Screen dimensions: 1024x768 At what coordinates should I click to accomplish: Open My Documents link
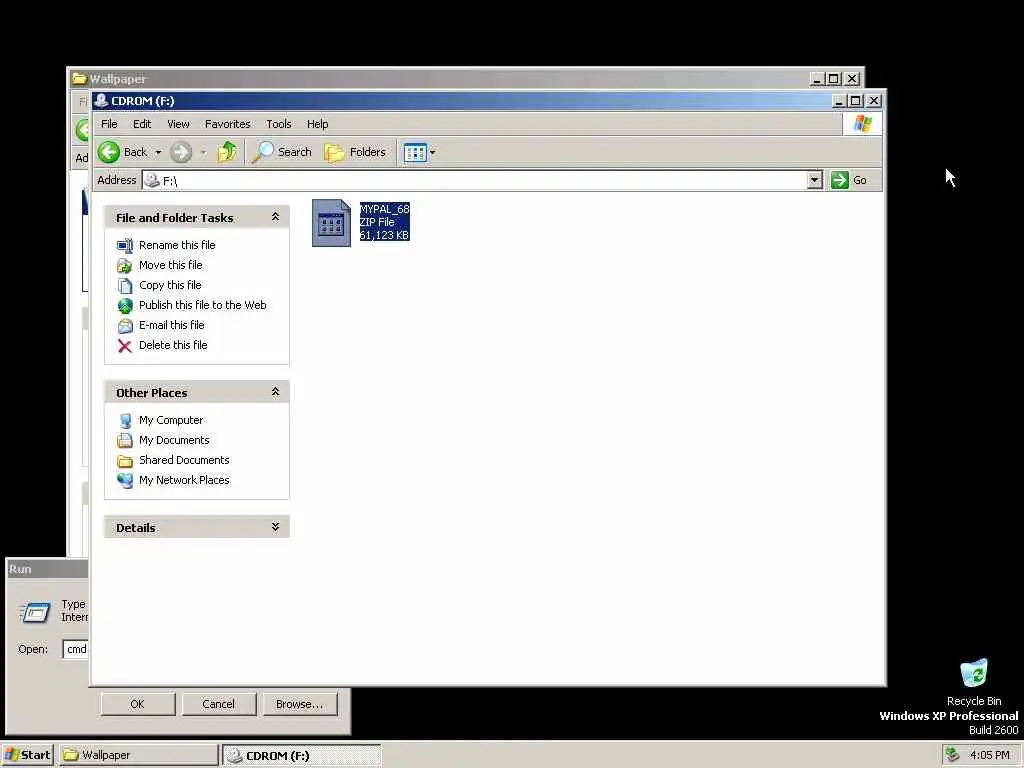point(174,440)
